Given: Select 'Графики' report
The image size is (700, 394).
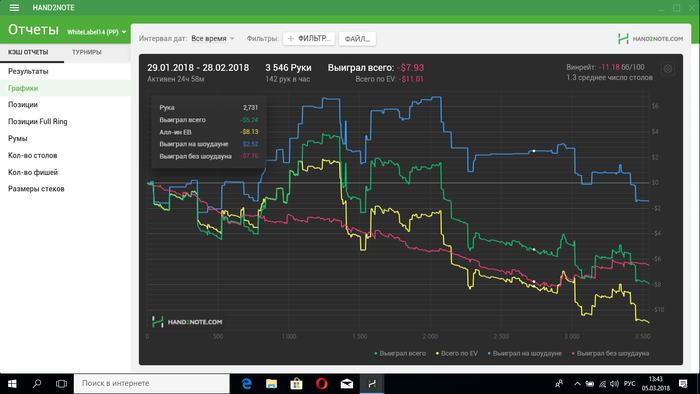Looking at the screenshot, I should (65, 88).
